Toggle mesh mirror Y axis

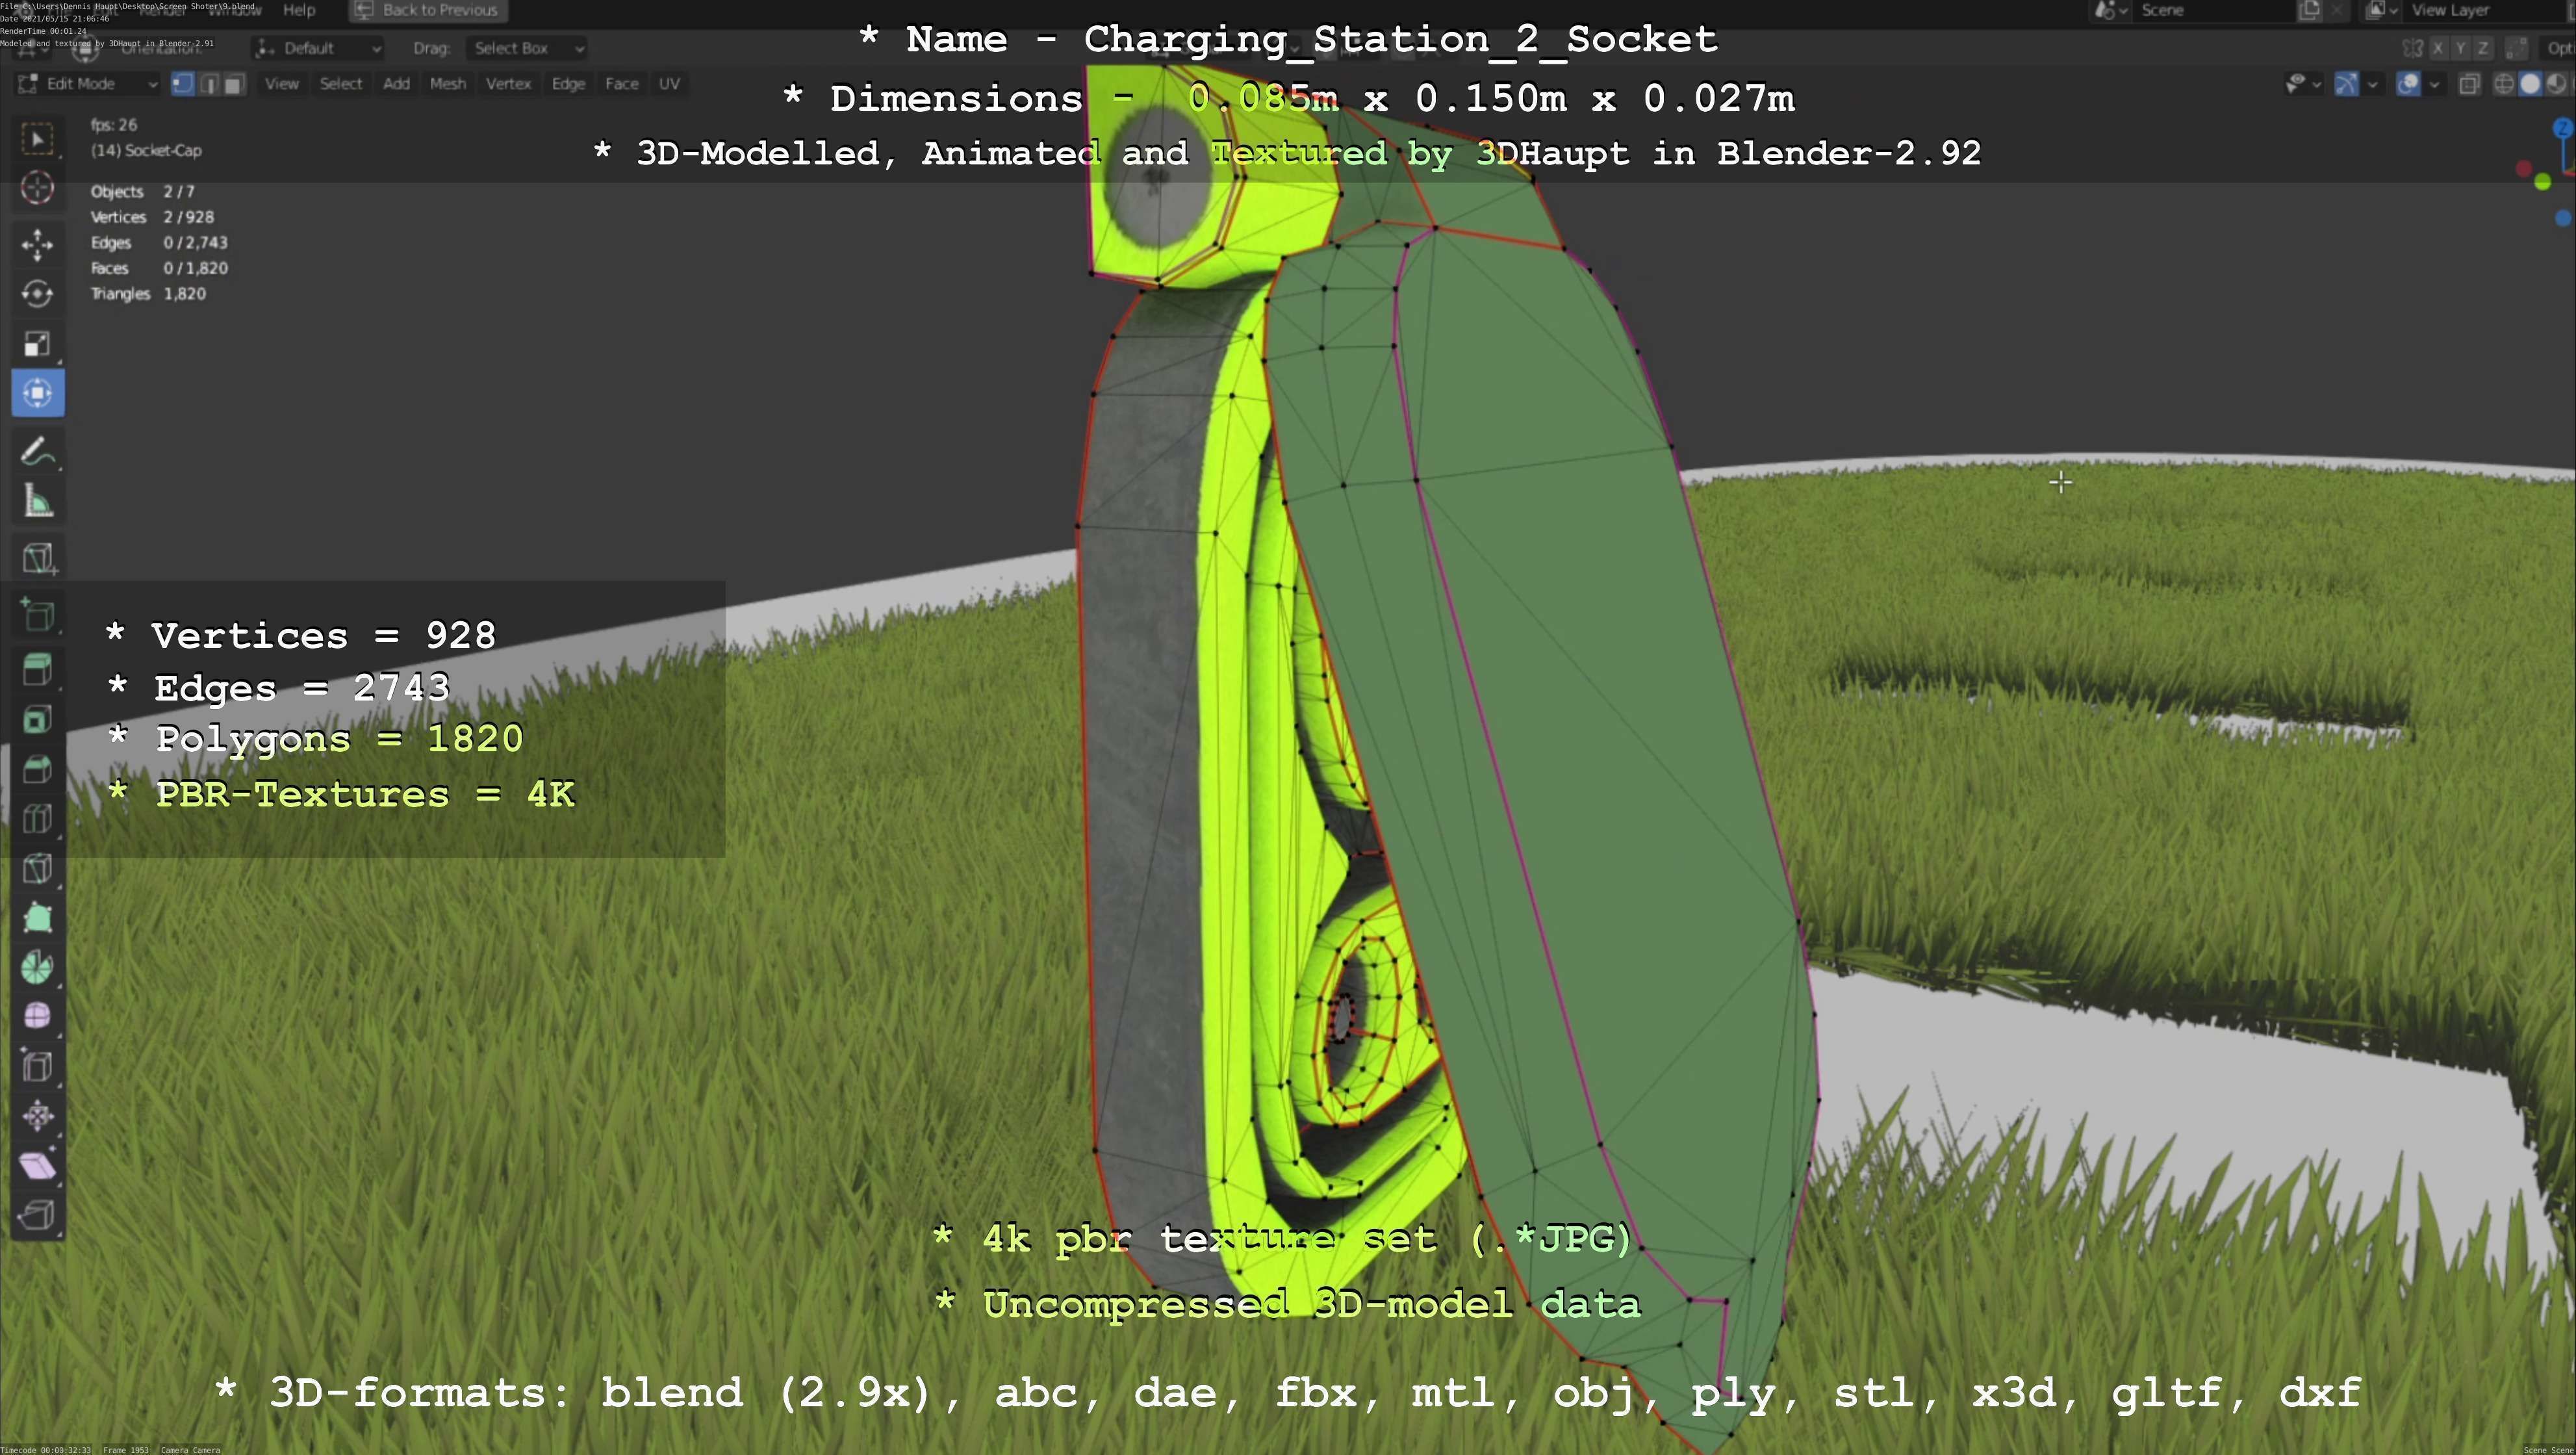(x=2460, y=48)
